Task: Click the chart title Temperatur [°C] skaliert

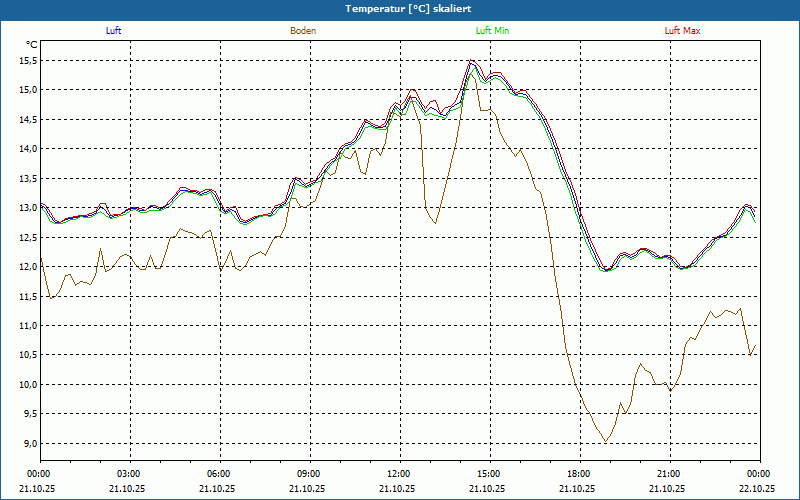Action: tap(408, 9)
